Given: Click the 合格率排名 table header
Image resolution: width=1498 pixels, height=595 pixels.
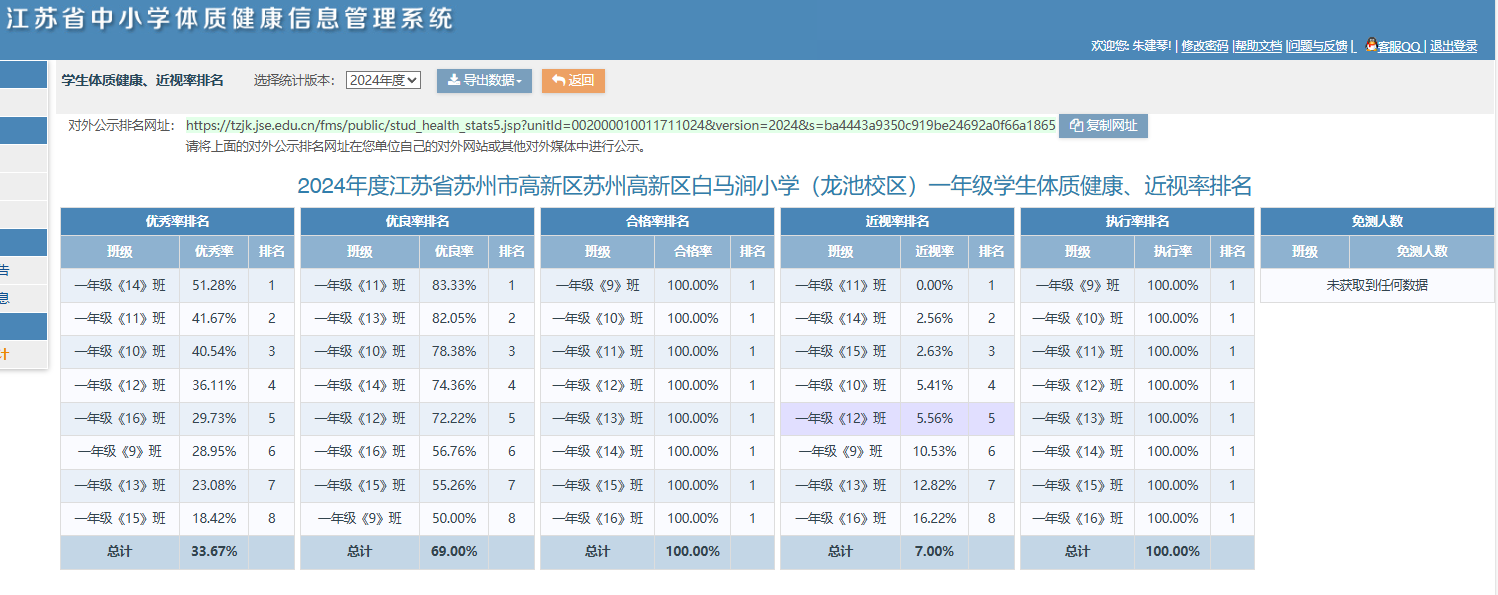Looking at the screenshot, I should point(657,221).
